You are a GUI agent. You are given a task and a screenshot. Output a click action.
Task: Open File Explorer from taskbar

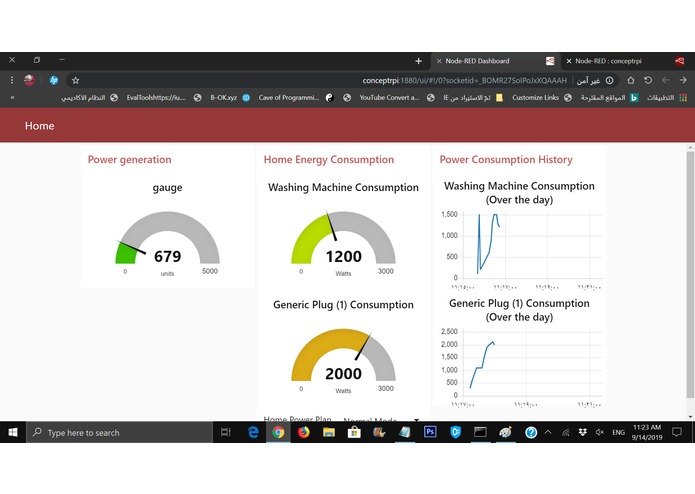[x=329, y=432]
